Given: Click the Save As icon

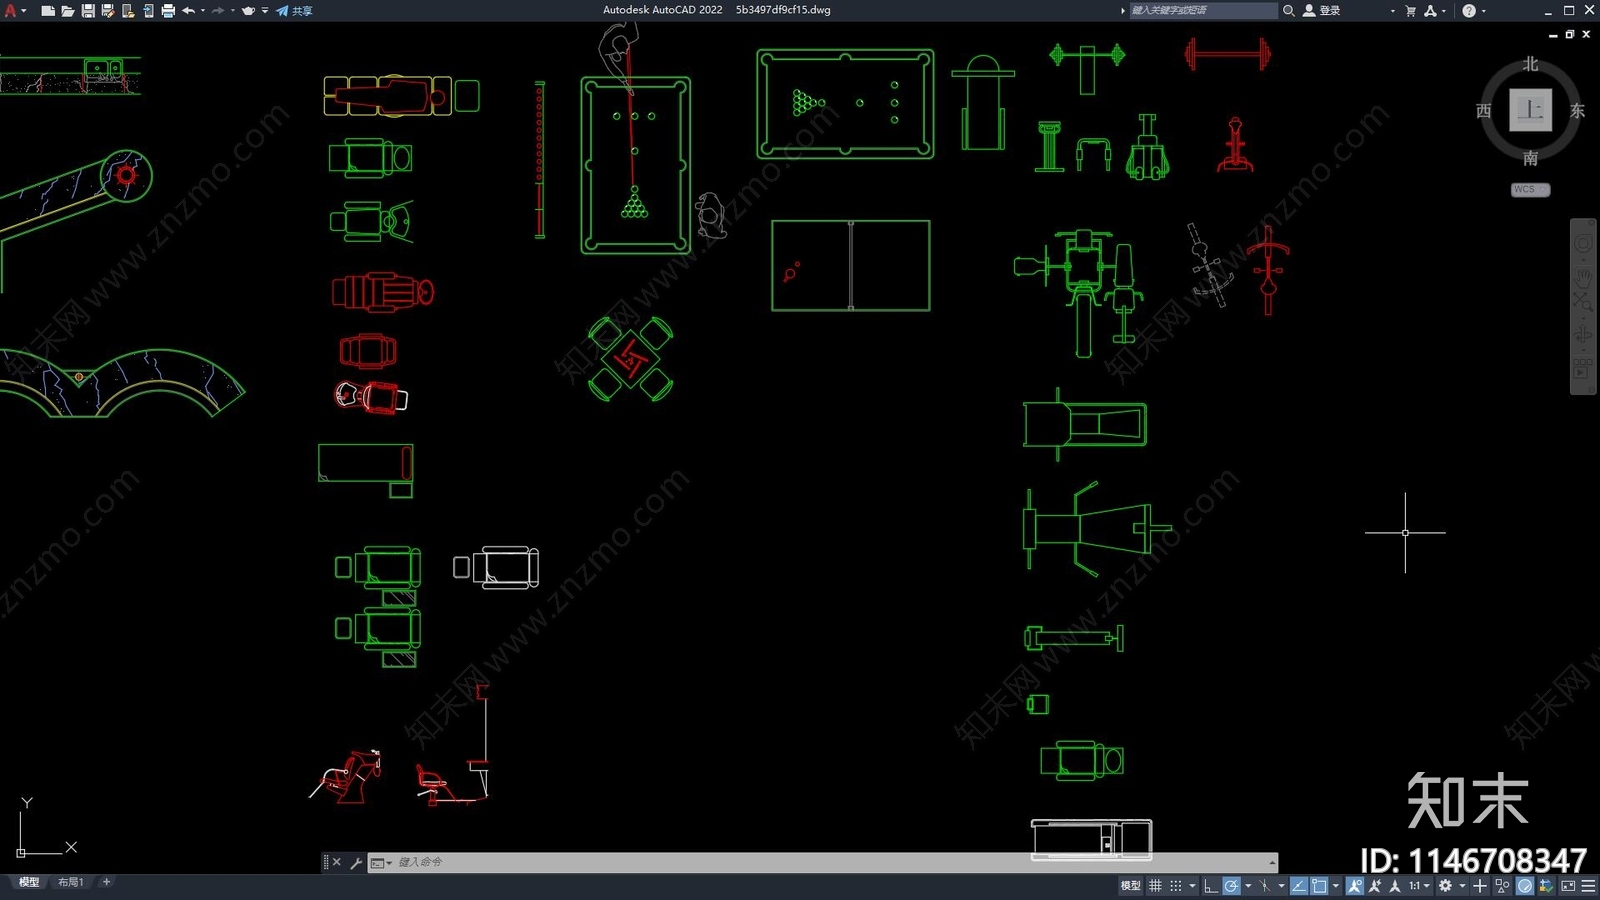Looking at the screenshot, I should [108, 11].
